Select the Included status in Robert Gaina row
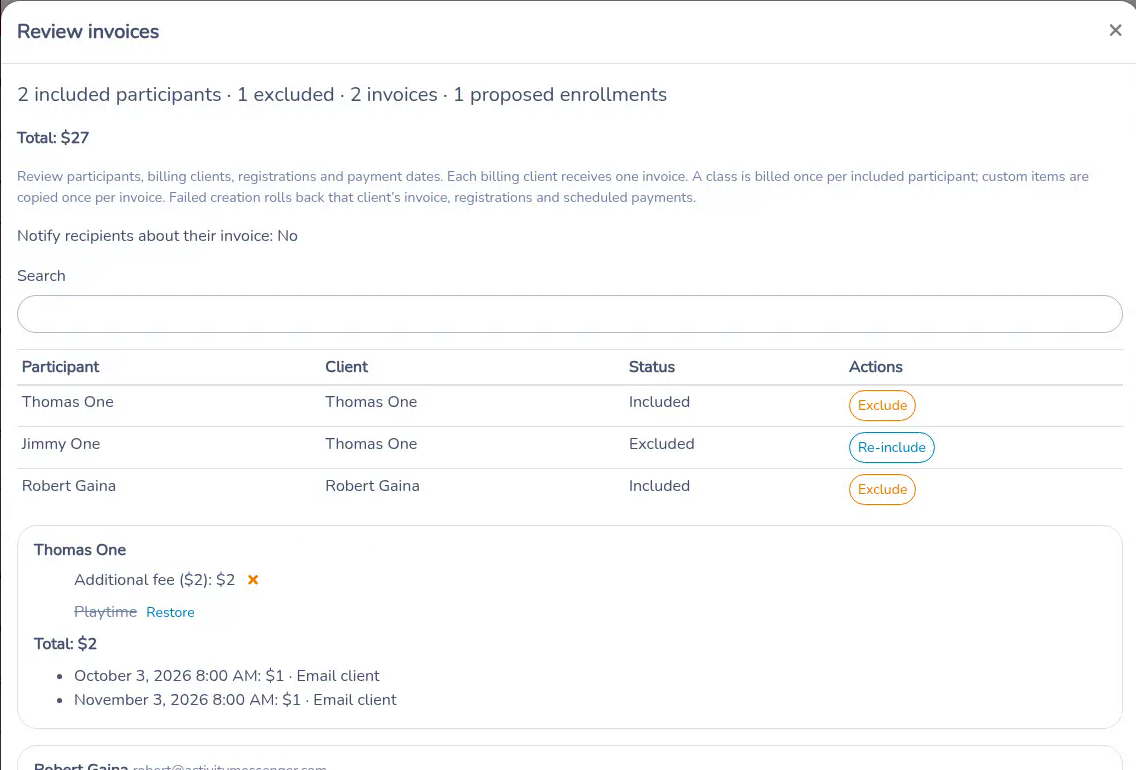The height and width of the screenshot is (770, 1136). tap(659, 485)
